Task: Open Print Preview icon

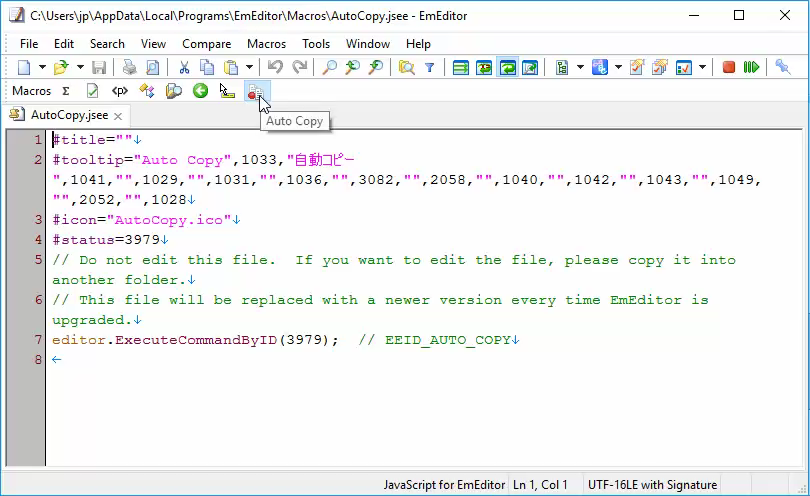Action: 152,67
